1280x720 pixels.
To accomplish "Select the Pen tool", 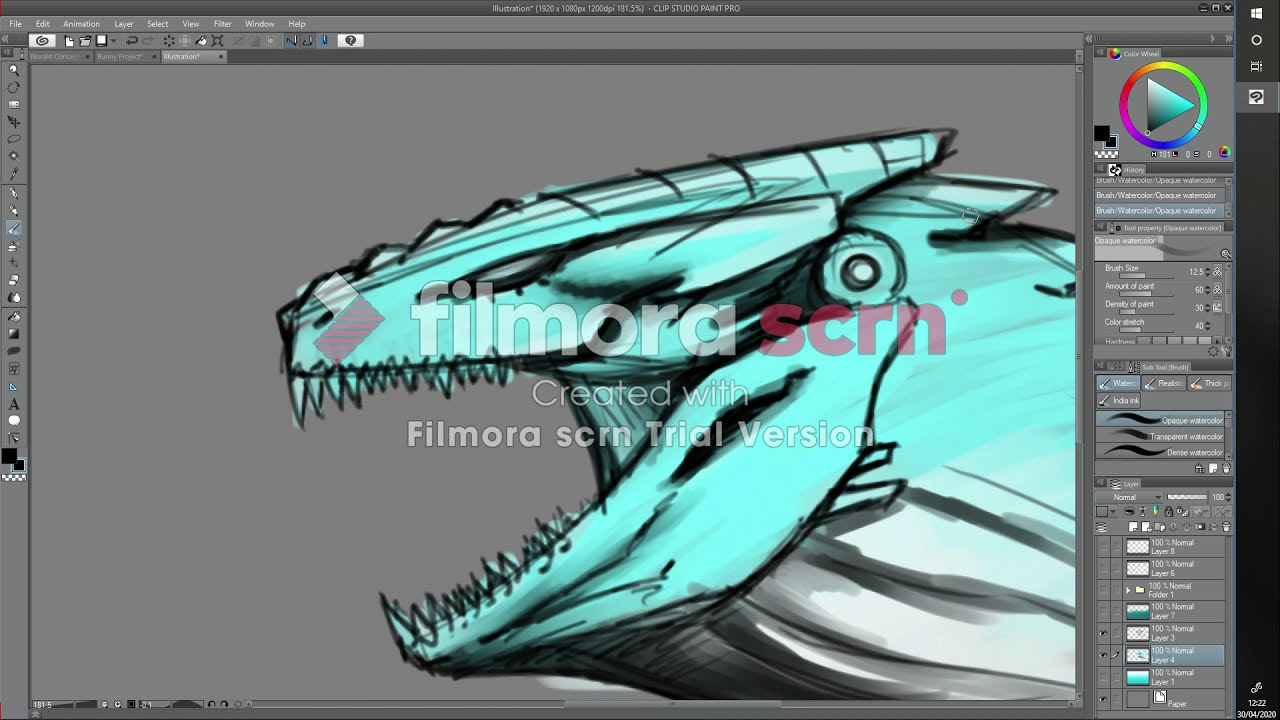I will [14, 193].
